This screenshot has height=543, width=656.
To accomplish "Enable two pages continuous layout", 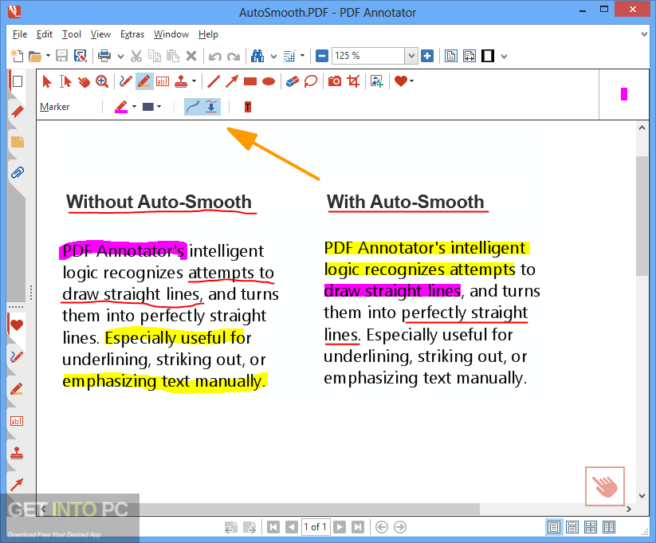I will click(590, 527).
